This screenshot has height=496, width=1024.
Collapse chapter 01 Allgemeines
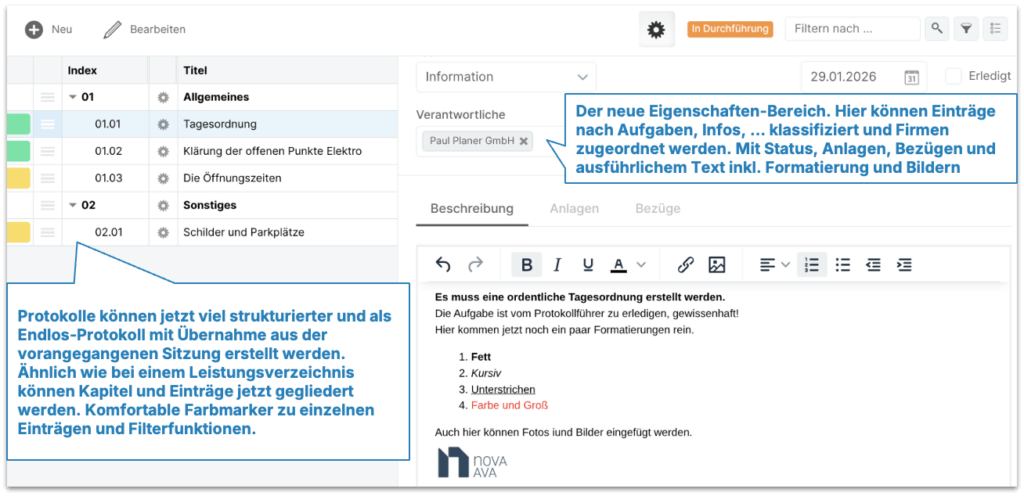(72, 98)
